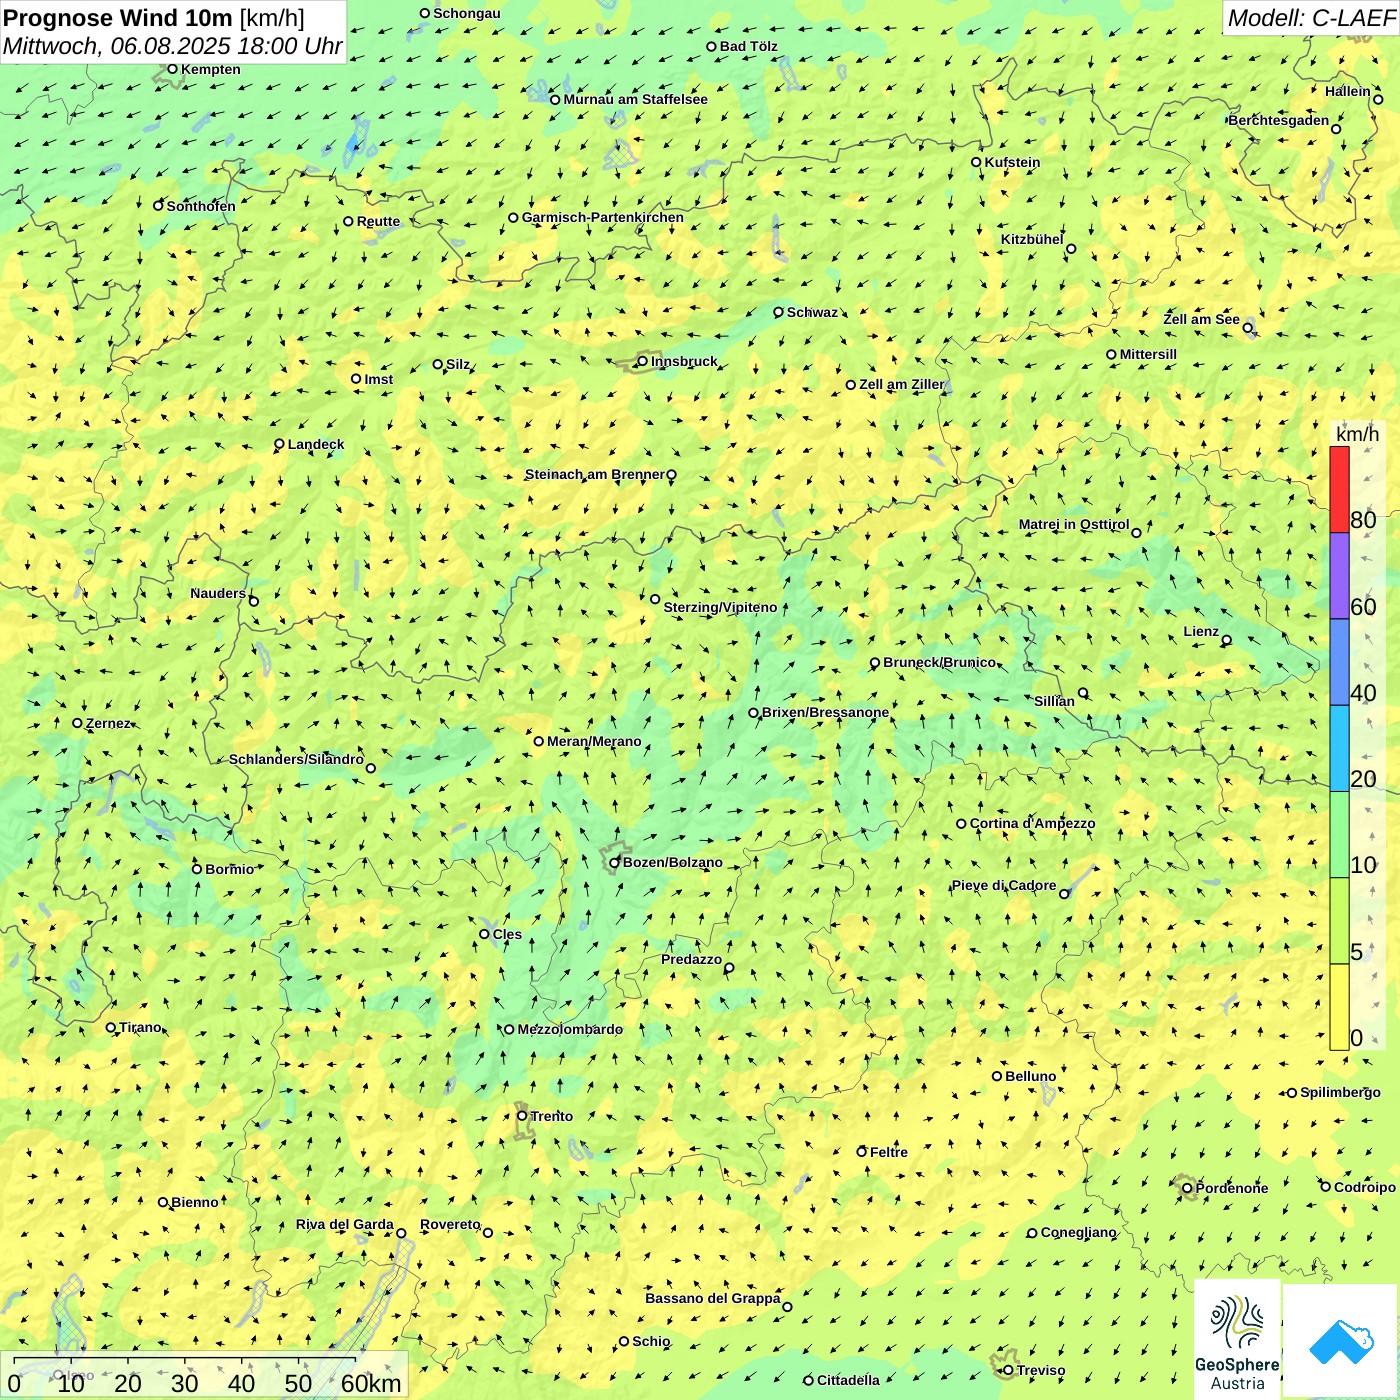Click the Bormio city label
Screen dimensions: 1400x1400
[x=229, y=869]
